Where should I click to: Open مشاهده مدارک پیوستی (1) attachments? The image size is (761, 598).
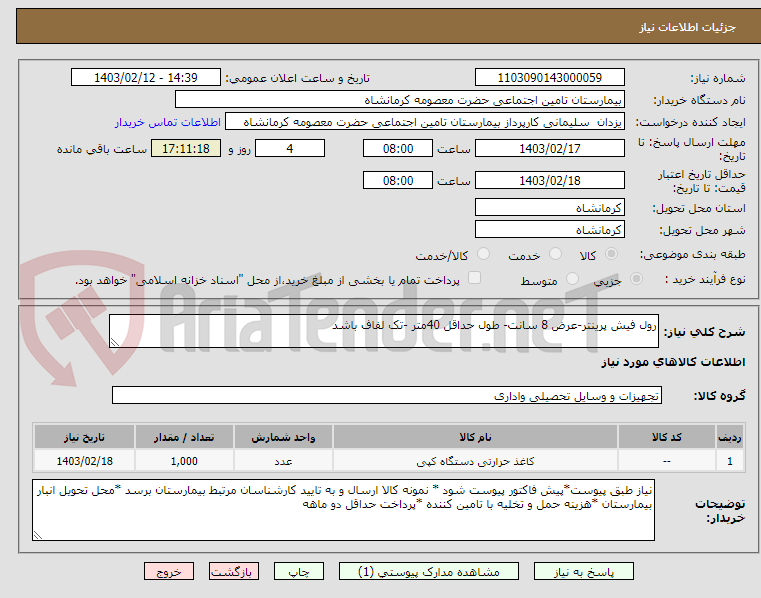[x=429, y=571]
